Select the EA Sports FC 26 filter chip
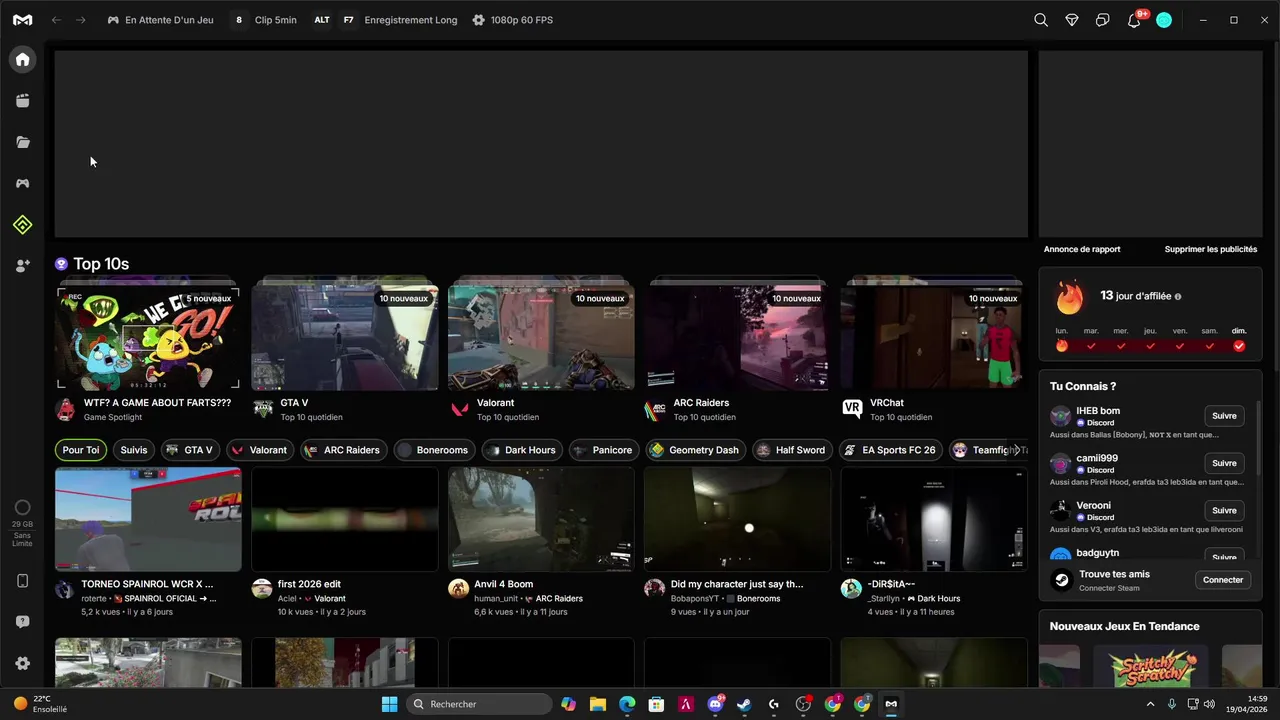Viewport: 1280px width, 720px height. coord(891,450)
